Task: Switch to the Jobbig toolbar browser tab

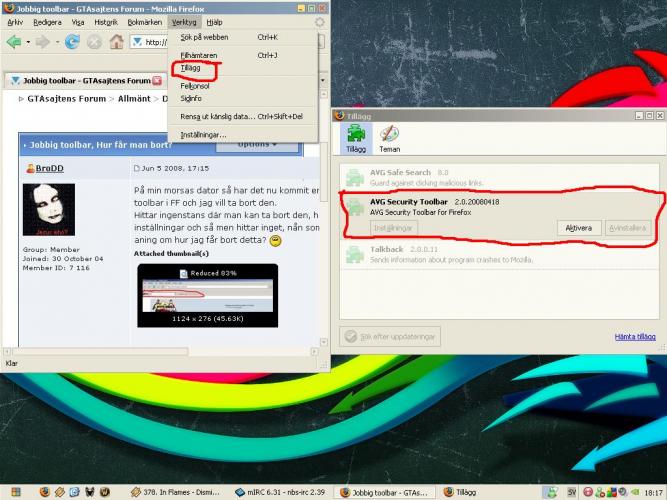Action: tap(86, 80)
